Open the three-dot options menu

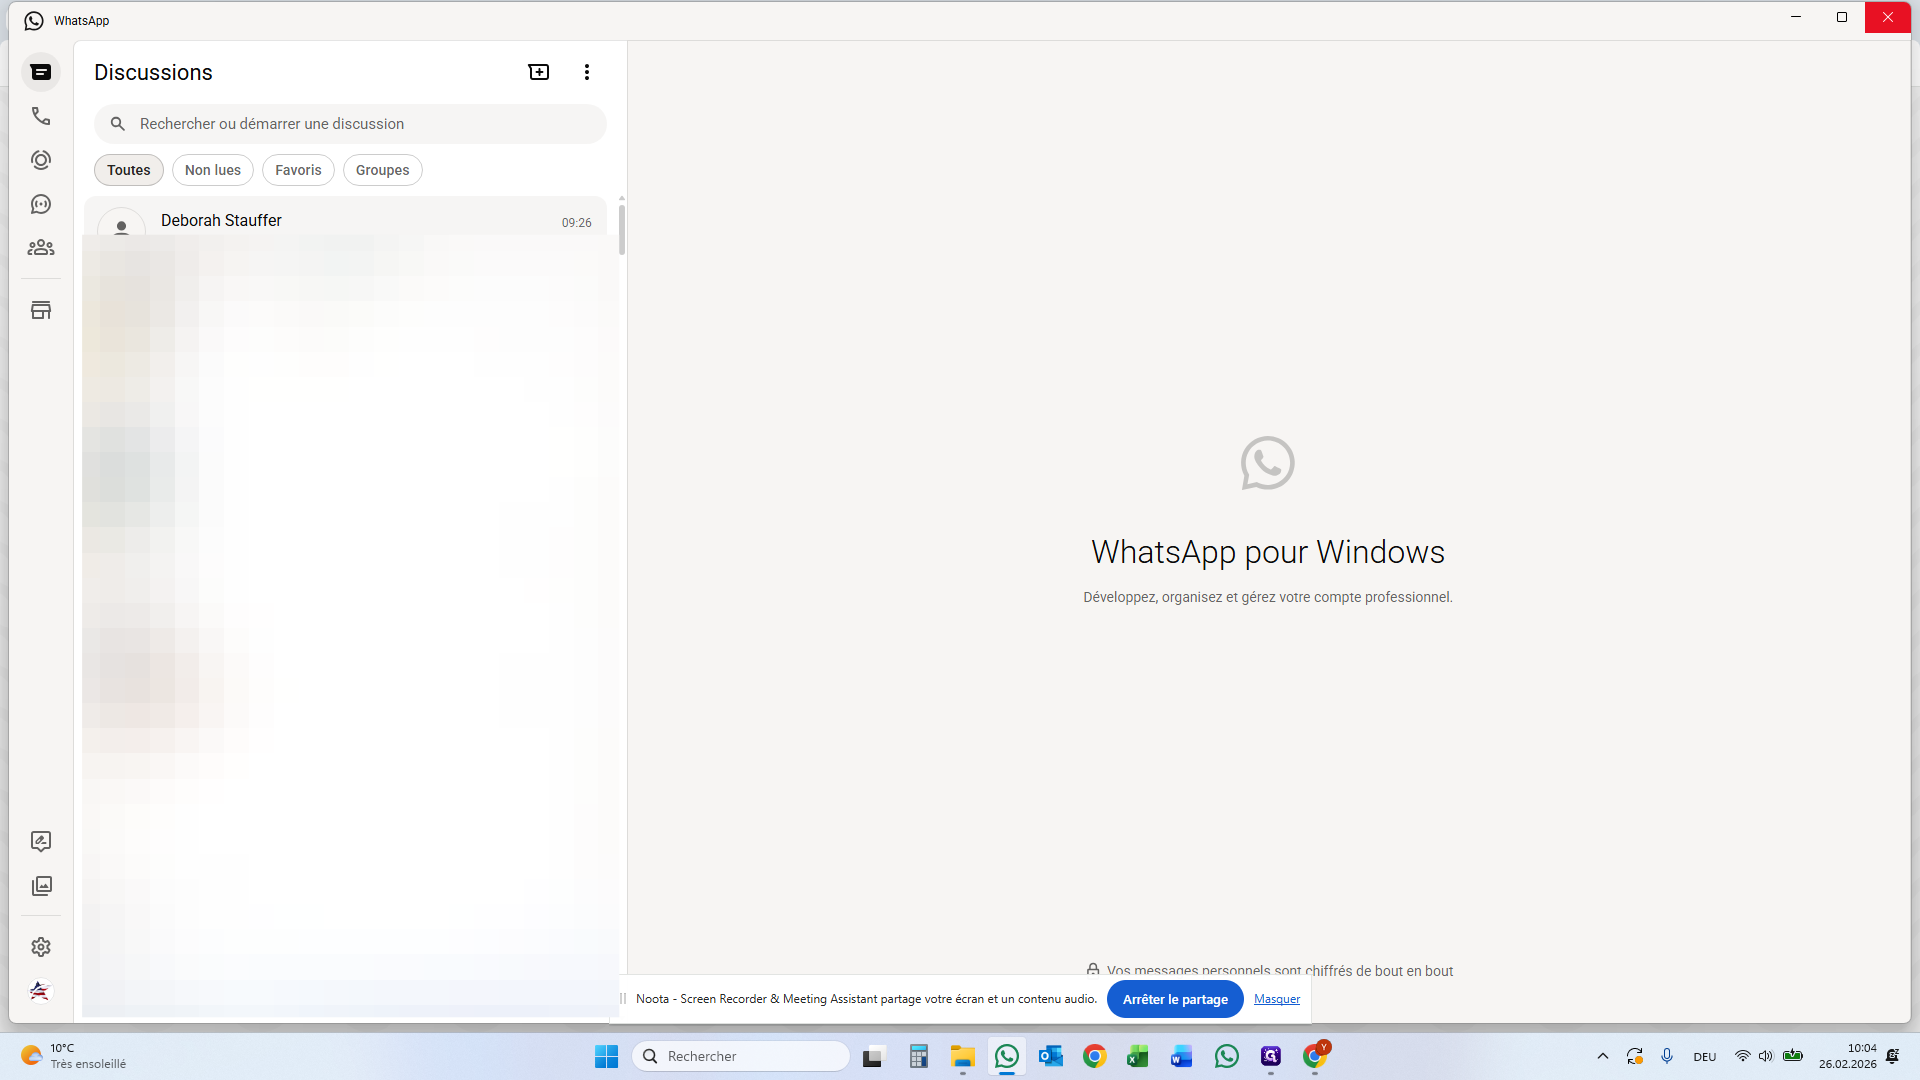(587, 72)
